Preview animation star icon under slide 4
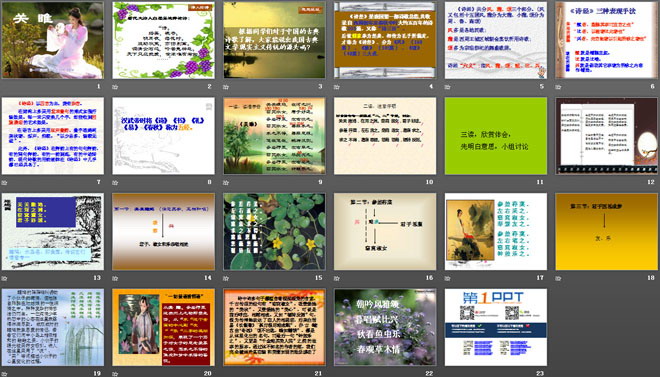The width and height of the screenshot is (660, 377). coord(336,87)
